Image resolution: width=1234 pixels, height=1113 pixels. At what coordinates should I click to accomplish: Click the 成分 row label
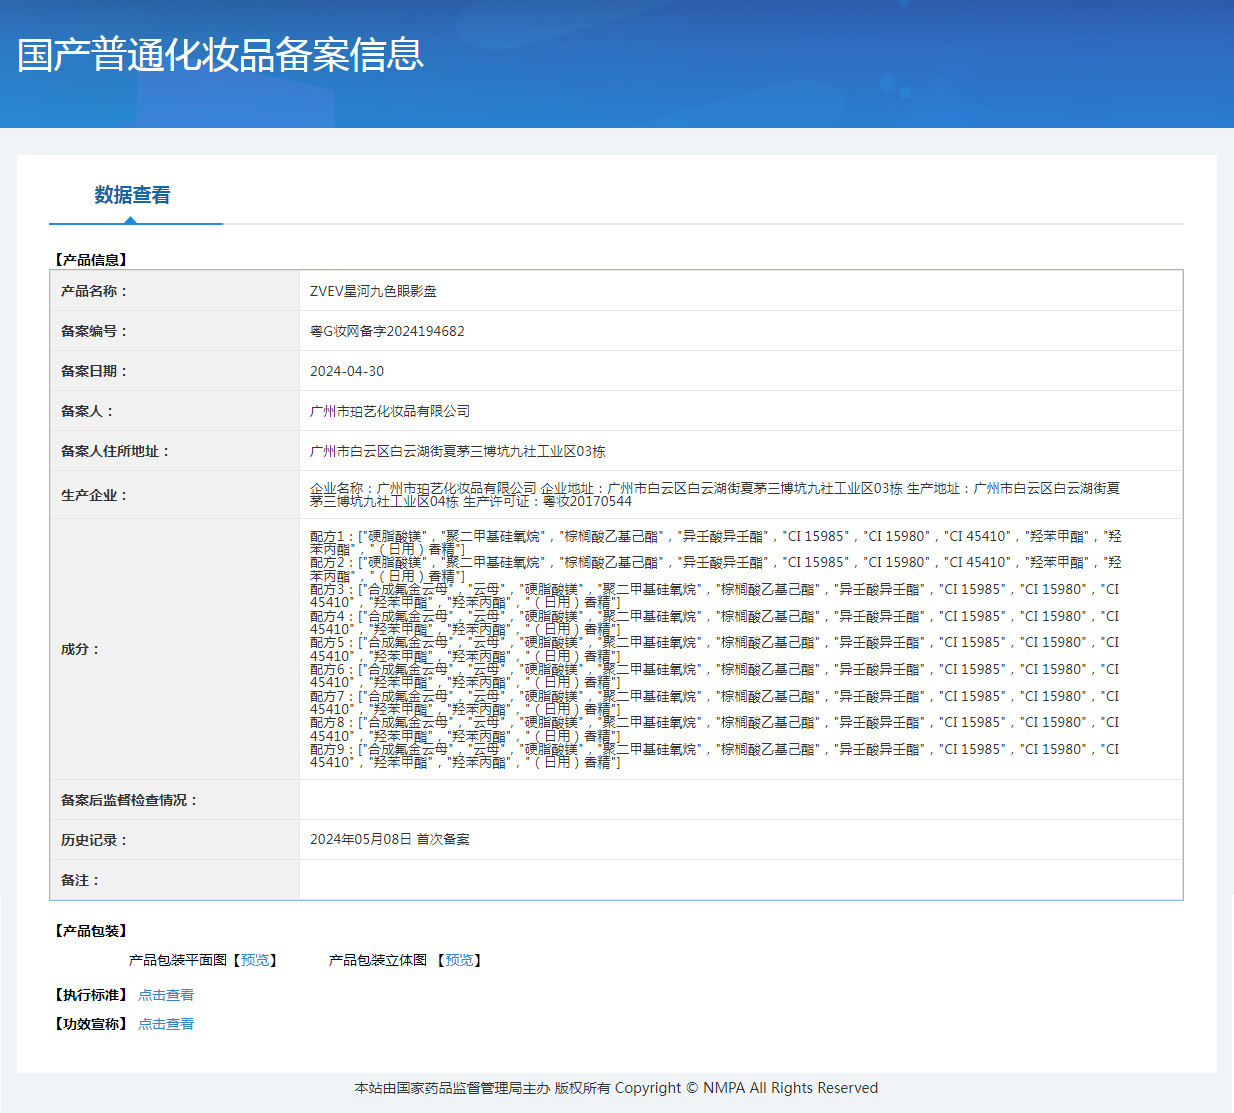pos(80,649)
